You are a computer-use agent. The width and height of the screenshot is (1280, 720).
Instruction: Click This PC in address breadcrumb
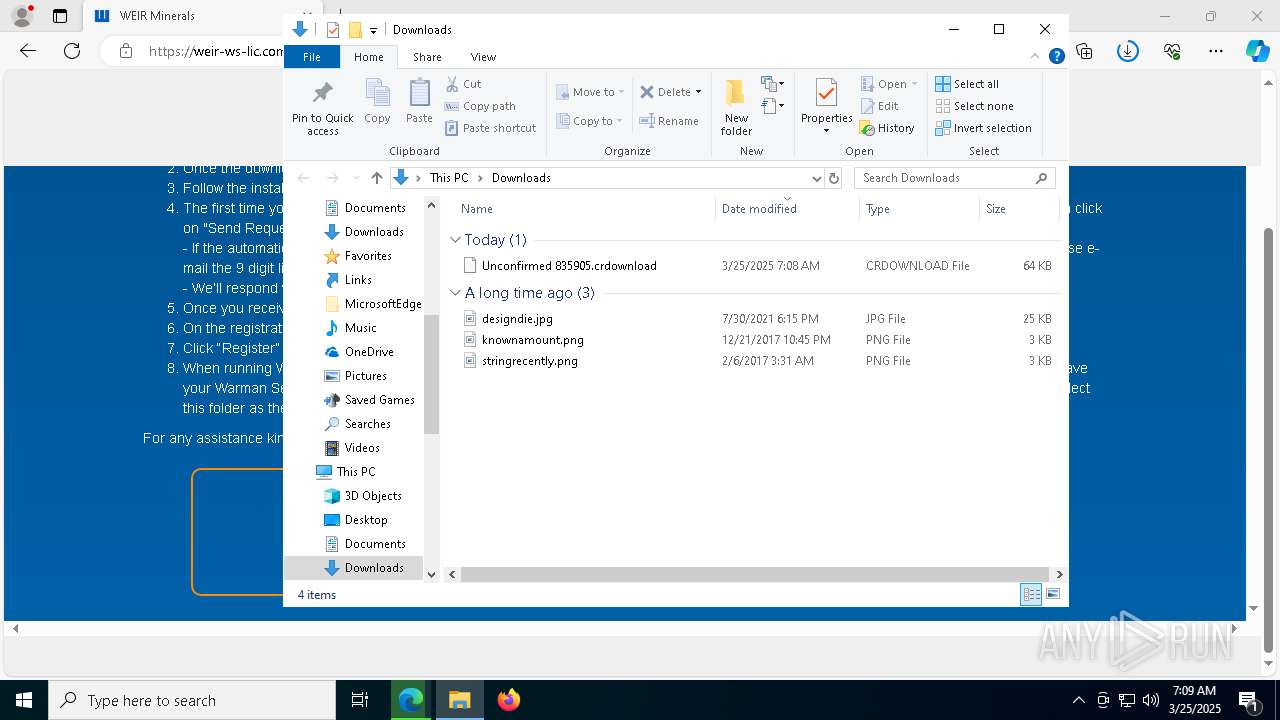[449, 178]
